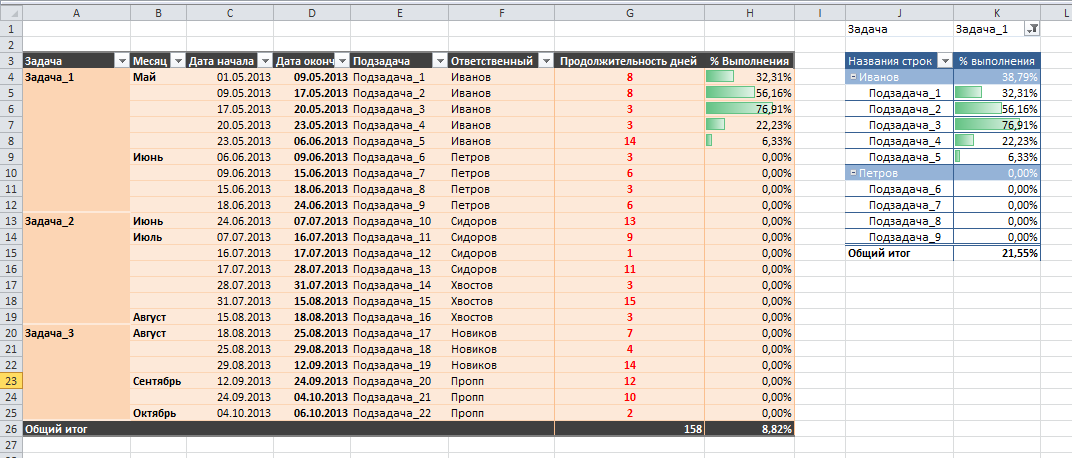Select the Подзадача_22 cell

pos(399,413)
